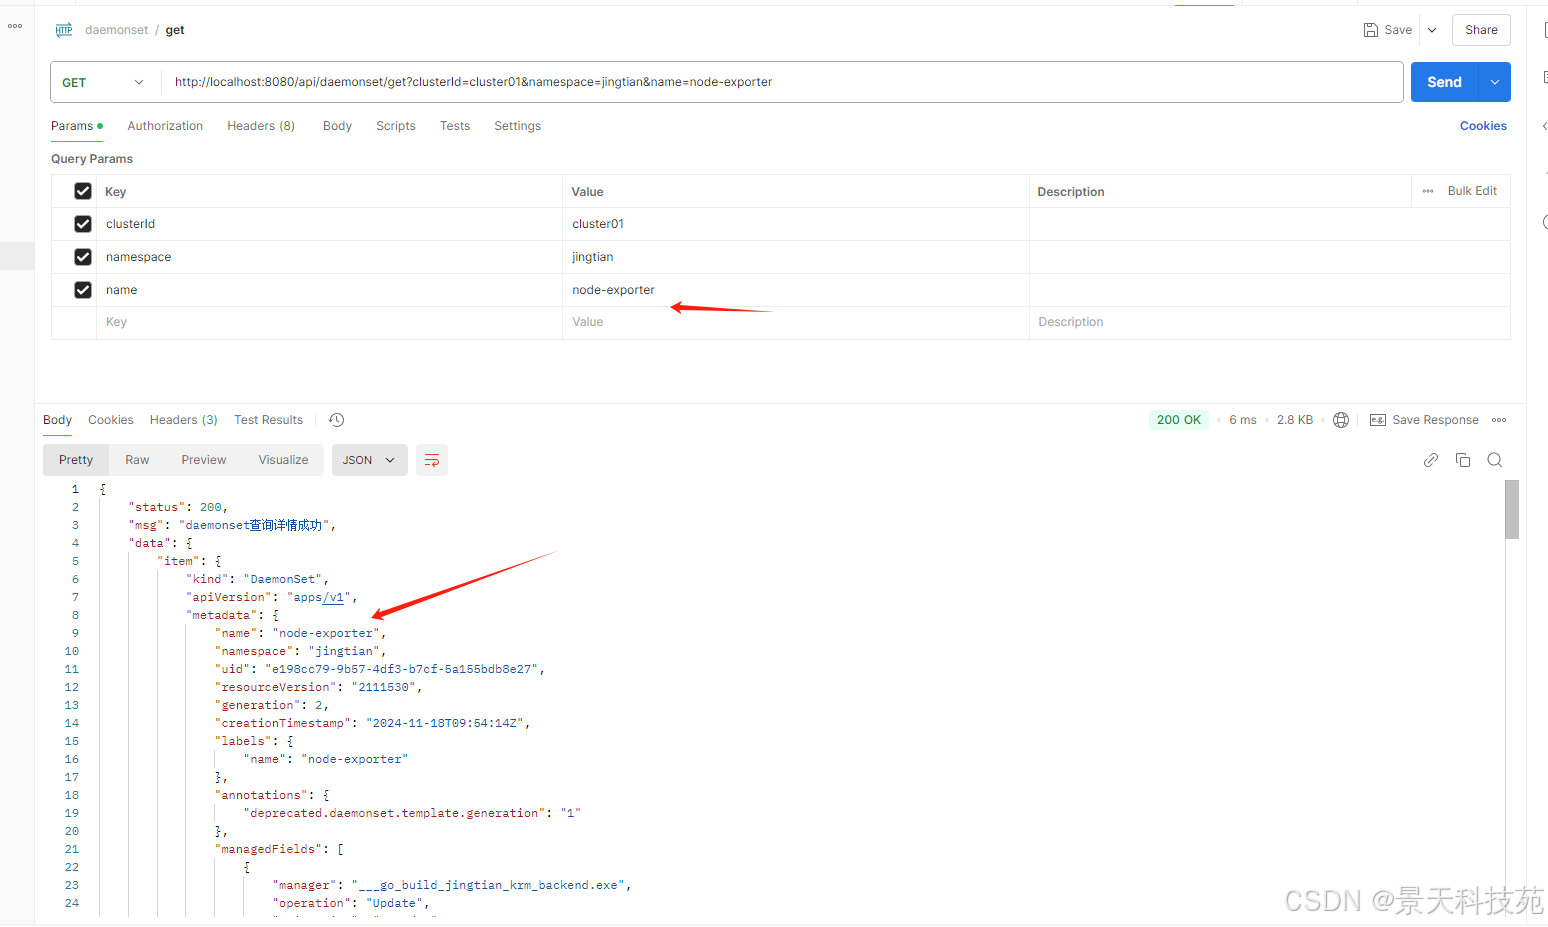Copy response link with chain icon
Viewport: 1548px width, 927px height.
point(1431,460)
